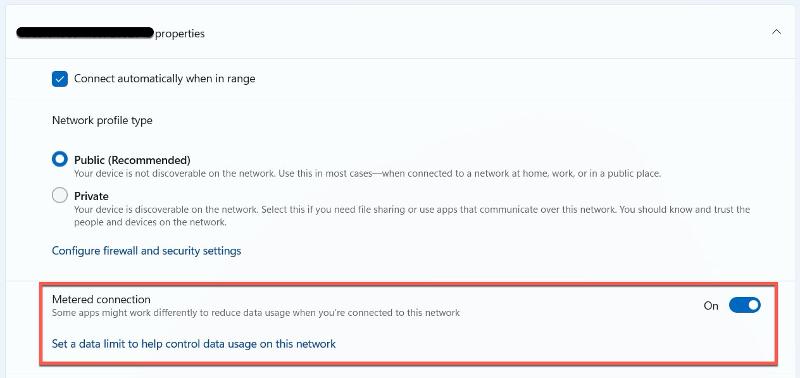This screenshot has width=800, height=378.
Task: Click the 'Public (Recommended)' bold label
Action: click(132, 160)
